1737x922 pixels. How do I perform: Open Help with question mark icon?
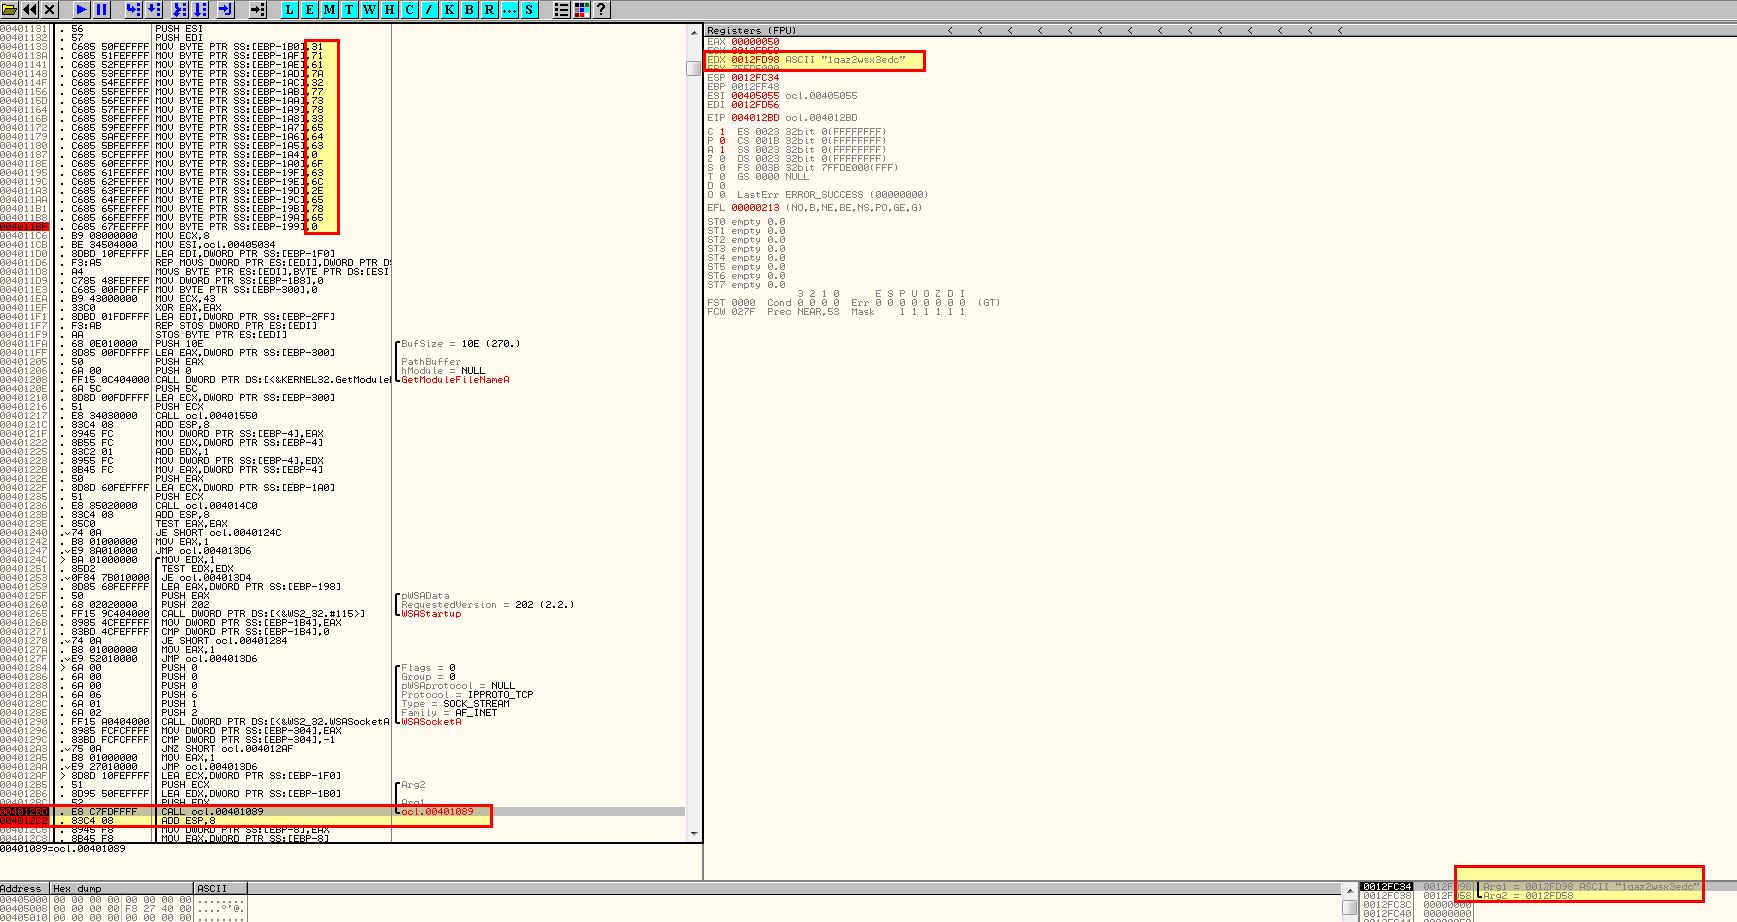click(601, 9)
